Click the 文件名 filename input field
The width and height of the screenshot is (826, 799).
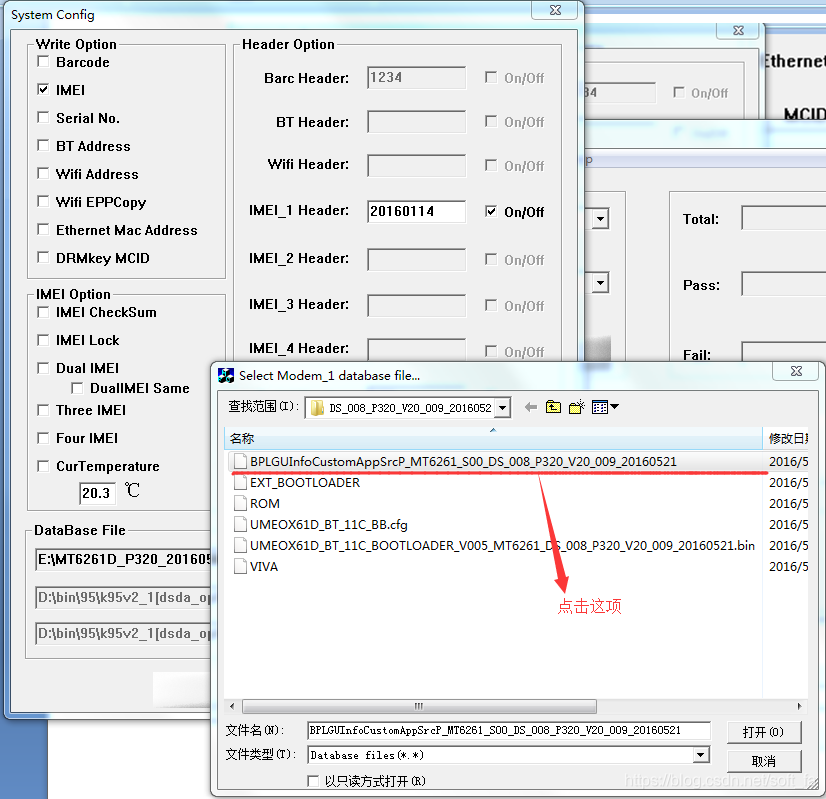[509, 730]
